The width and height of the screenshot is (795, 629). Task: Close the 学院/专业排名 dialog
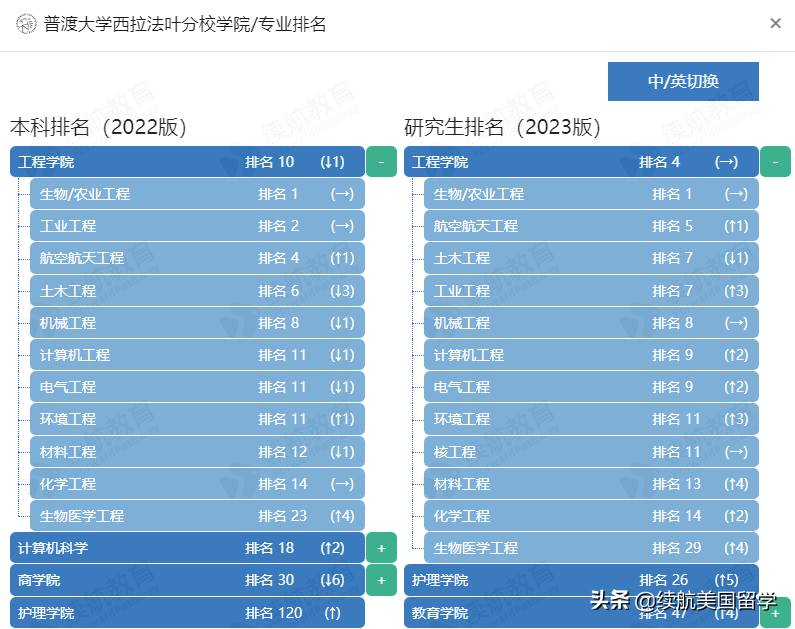775,23
